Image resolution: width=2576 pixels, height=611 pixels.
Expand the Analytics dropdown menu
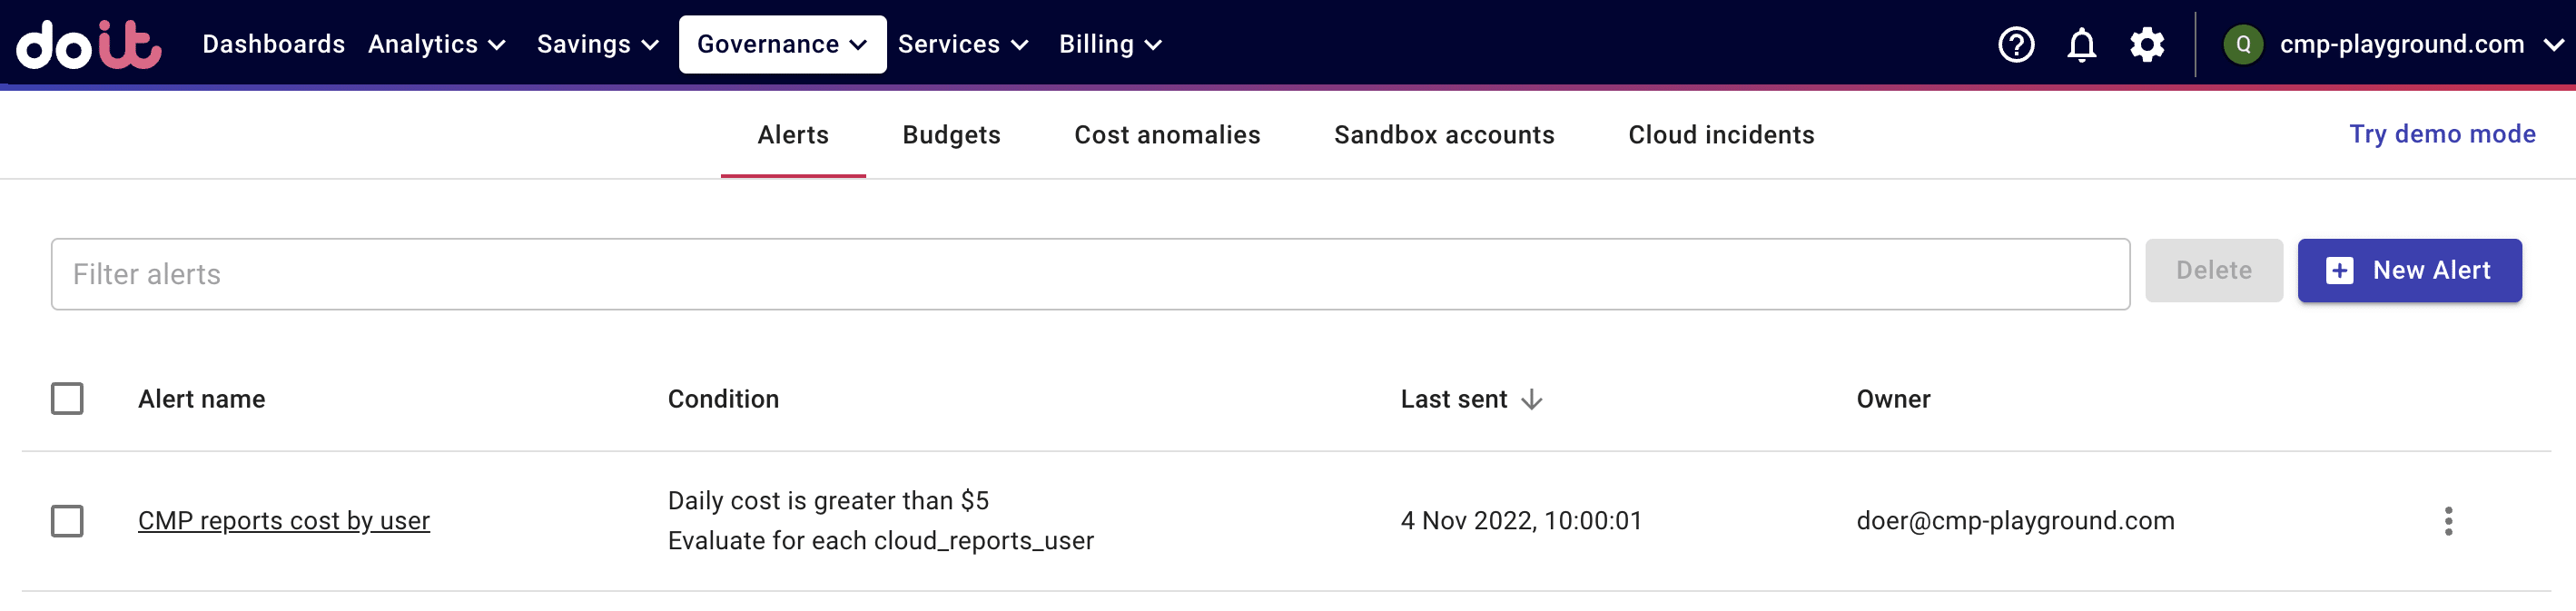[437, 45]
